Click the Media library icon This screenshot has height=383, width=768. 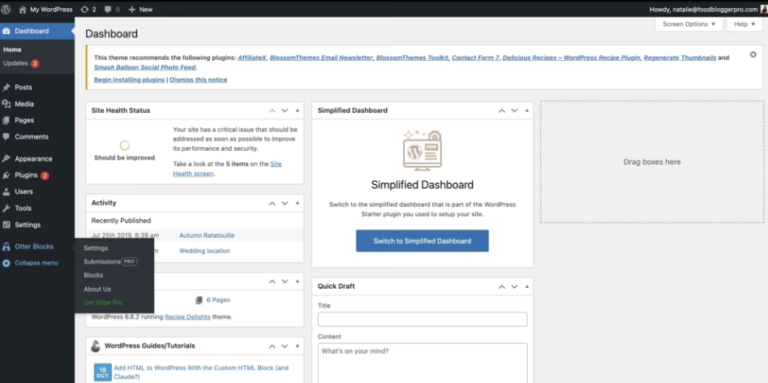tap(6, 104)
